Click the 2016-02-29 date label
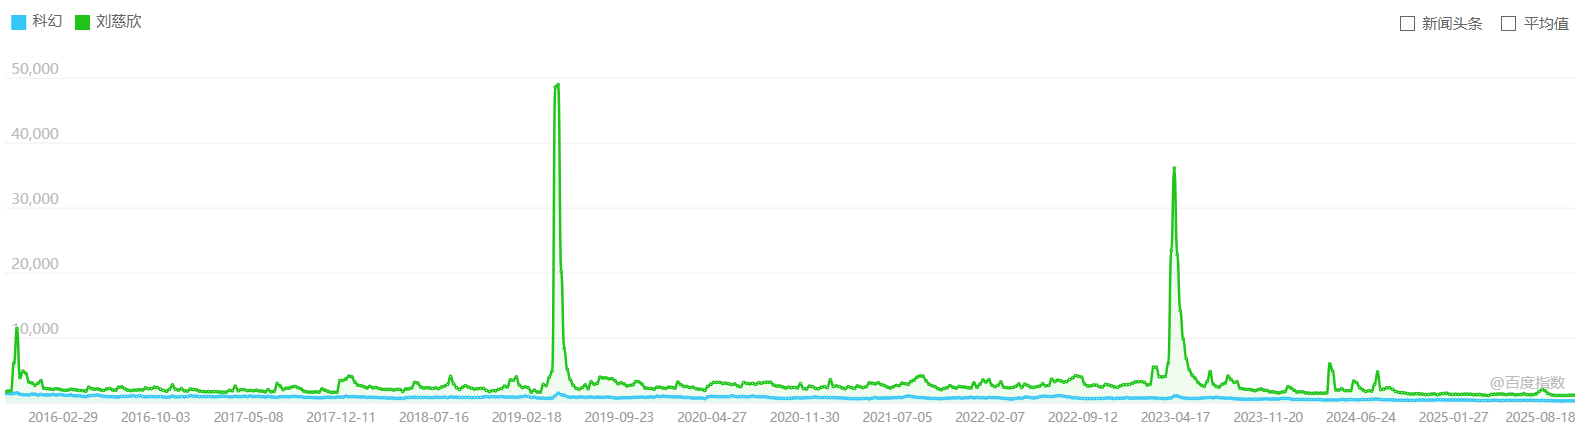 63,417
